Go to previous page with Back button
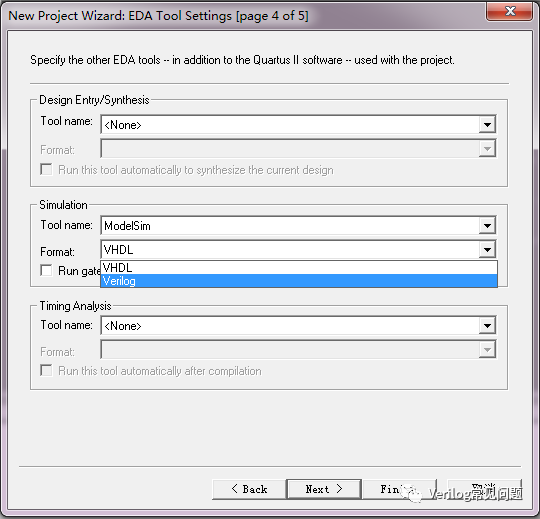540x519 pixels. 249,489
